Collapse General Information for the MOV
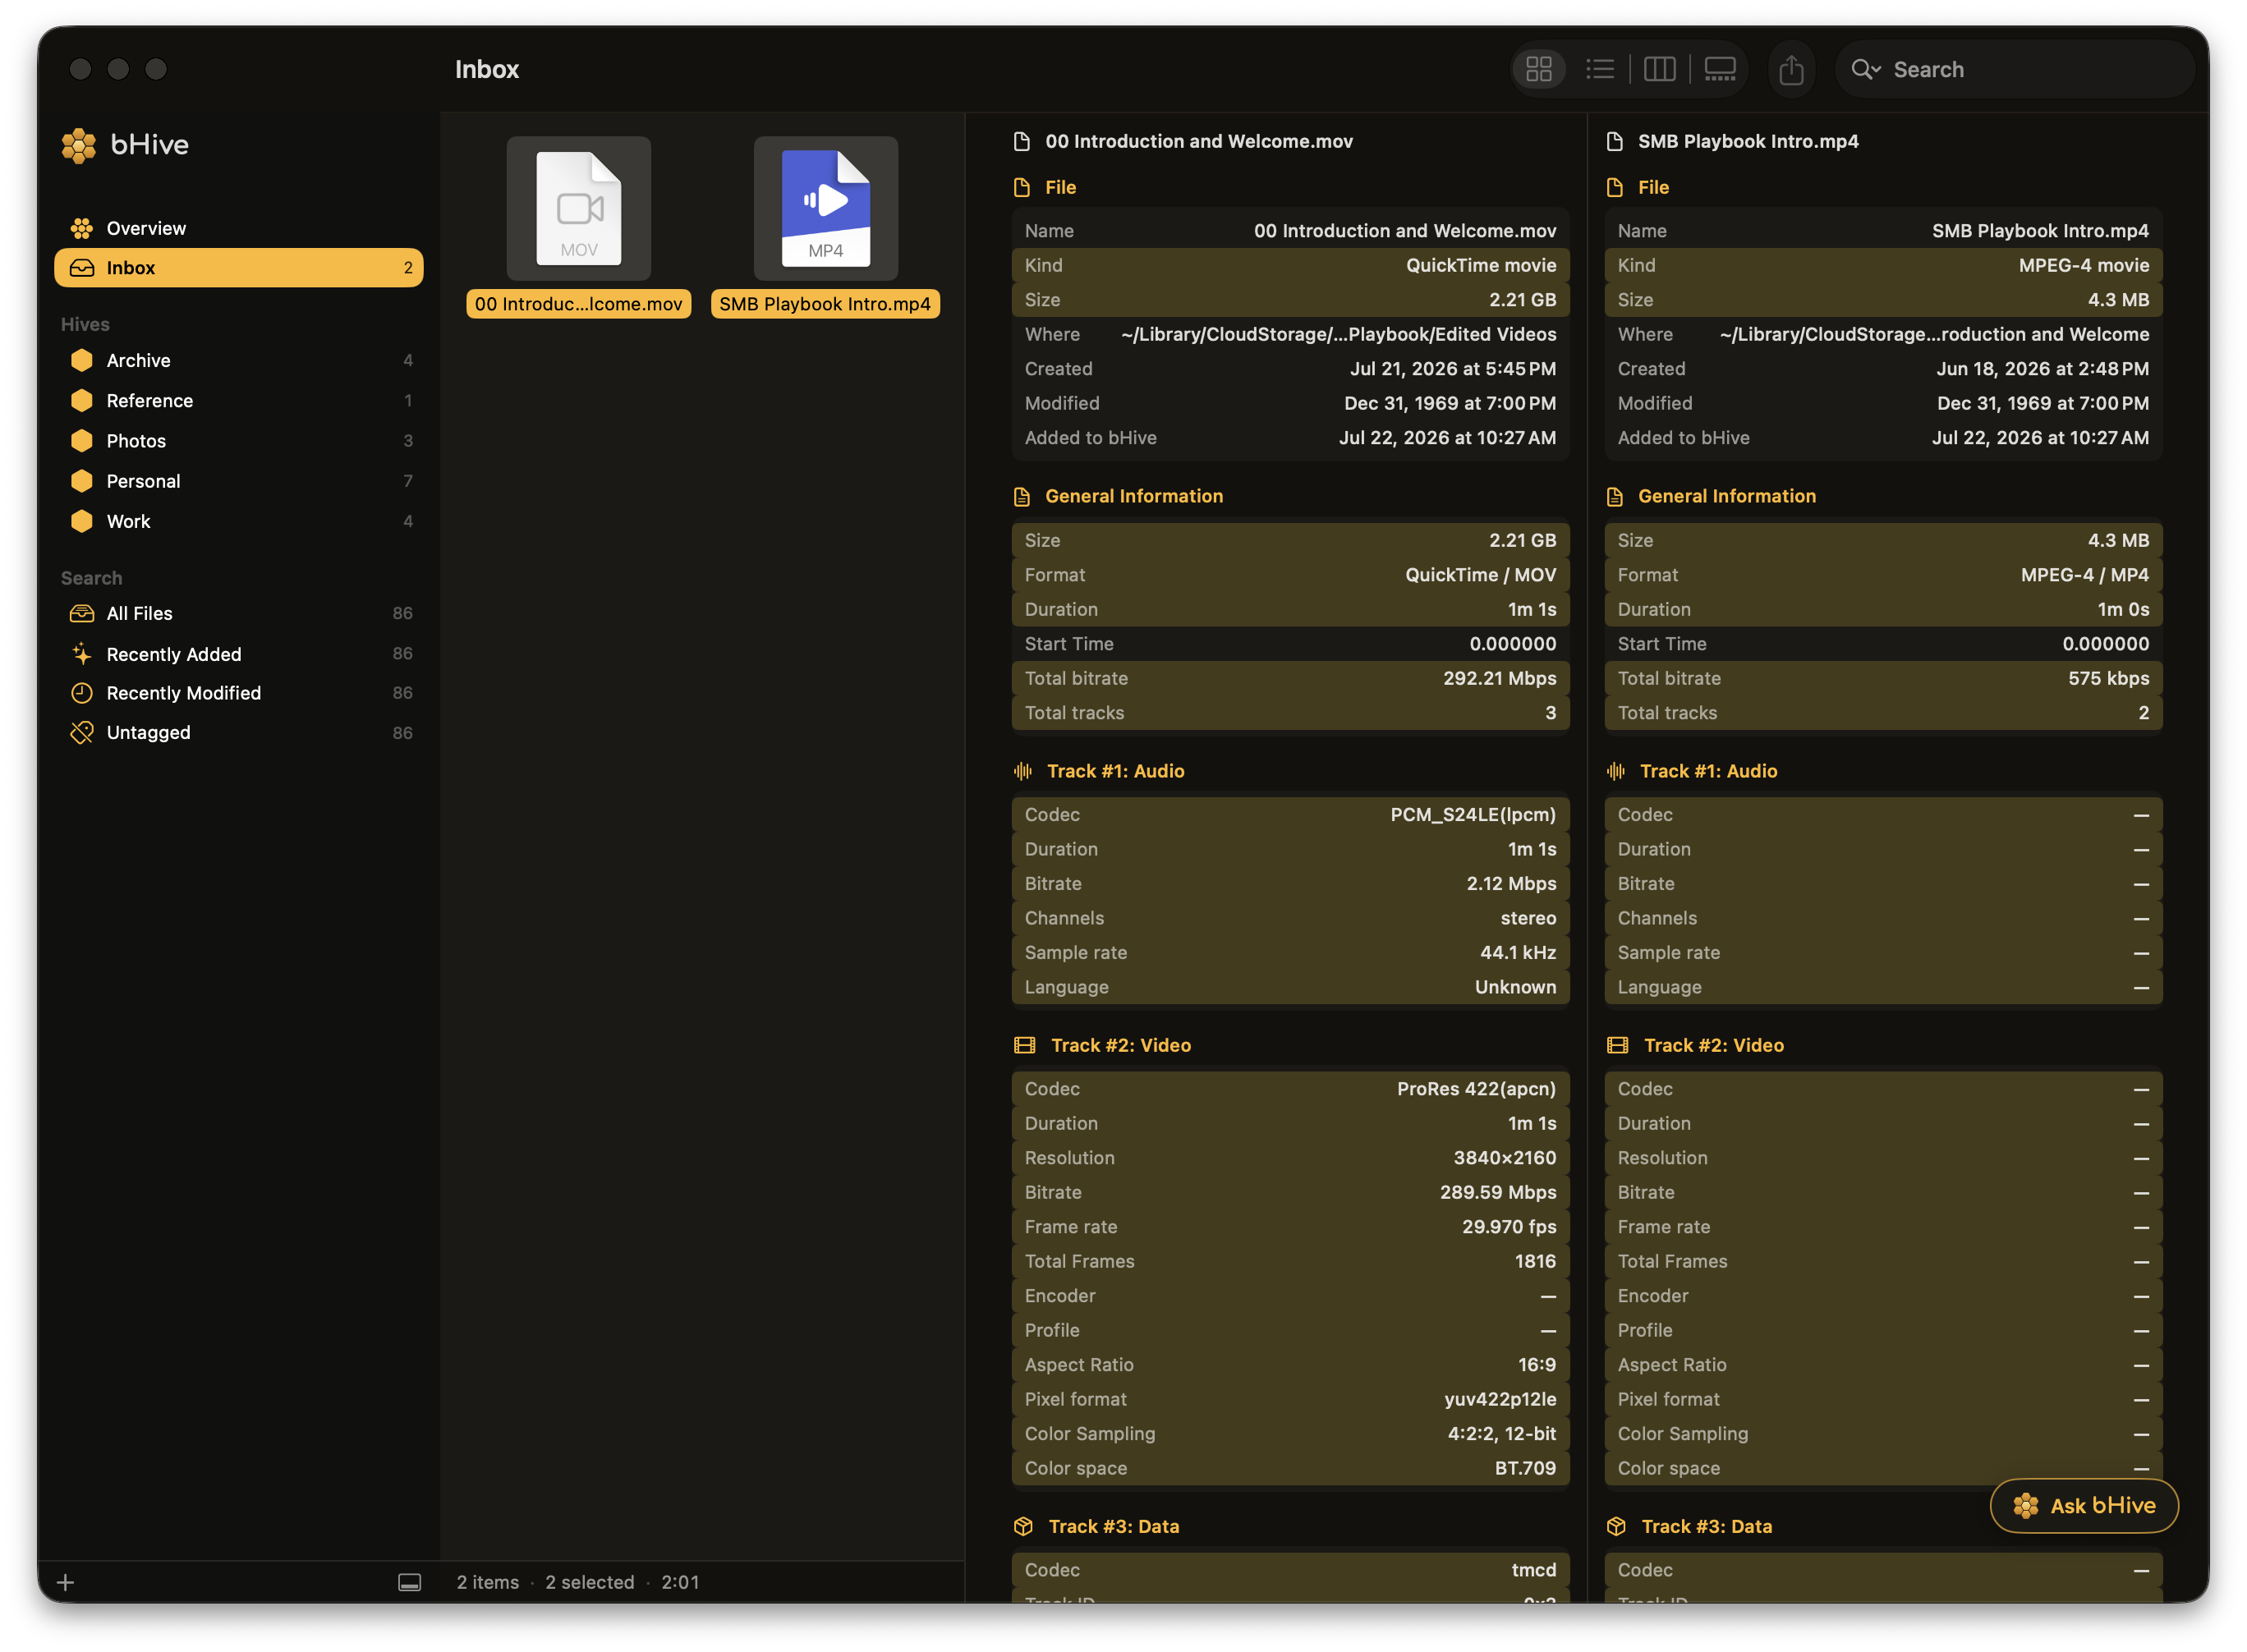Viewport: 2247px width, 1652px height. click(1134, 496)
